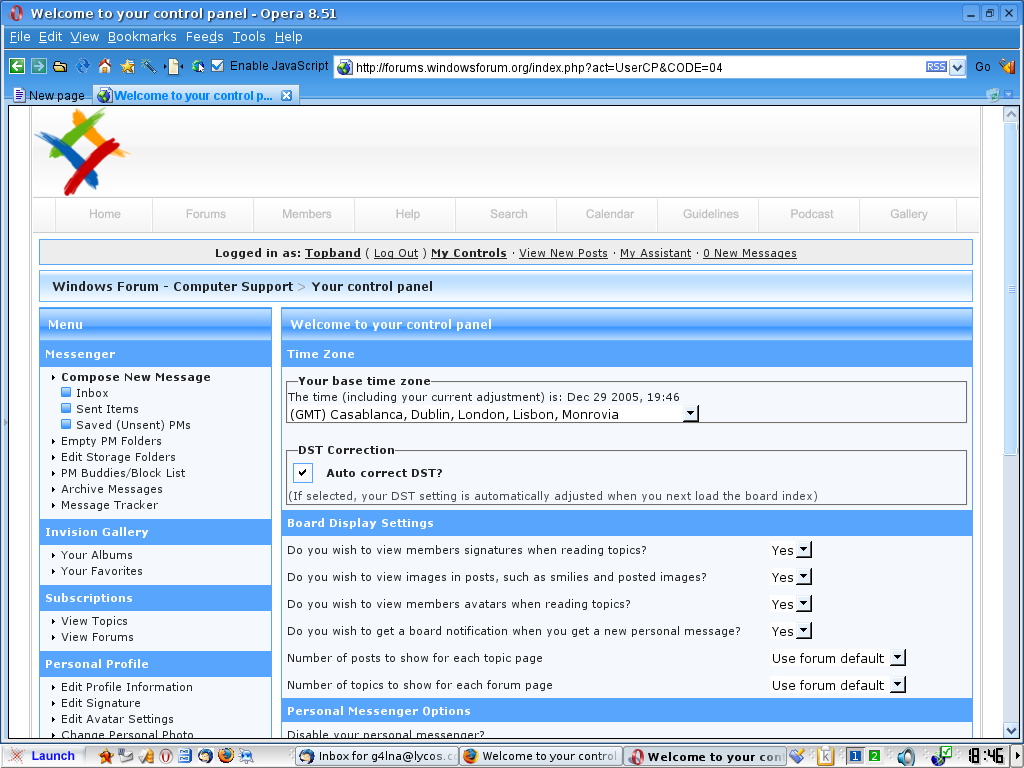Open Inbox in Messenger menu
The image size is (1024, 768).
[92, 393]
